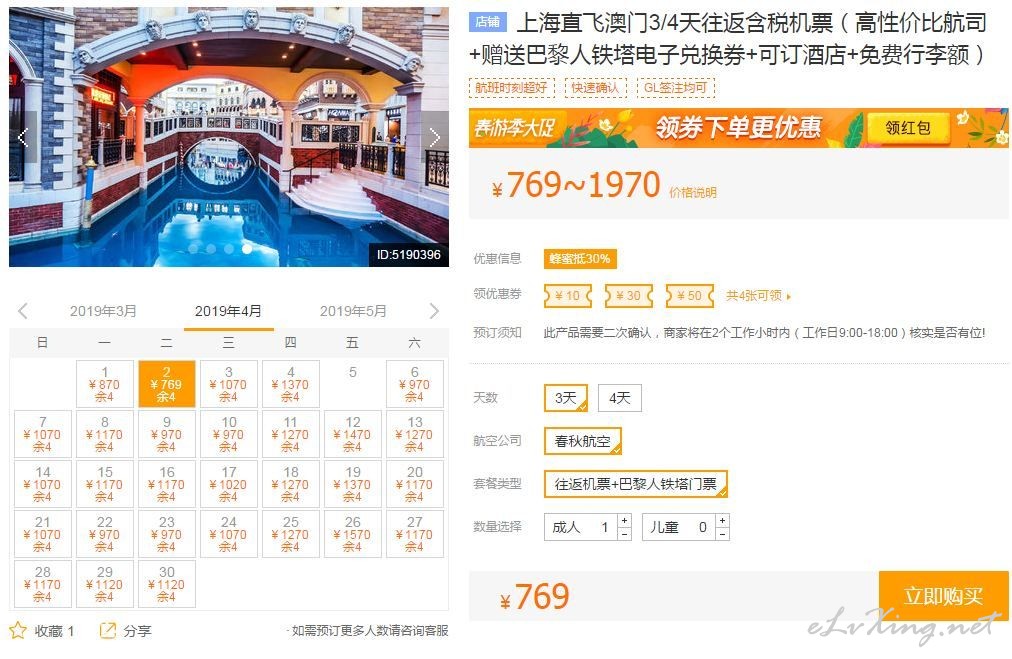Image resolution: width=1012 pixels, height=659 pixels.
Task: Choose 春秋航空 airline option
Action: coord(583,441)
